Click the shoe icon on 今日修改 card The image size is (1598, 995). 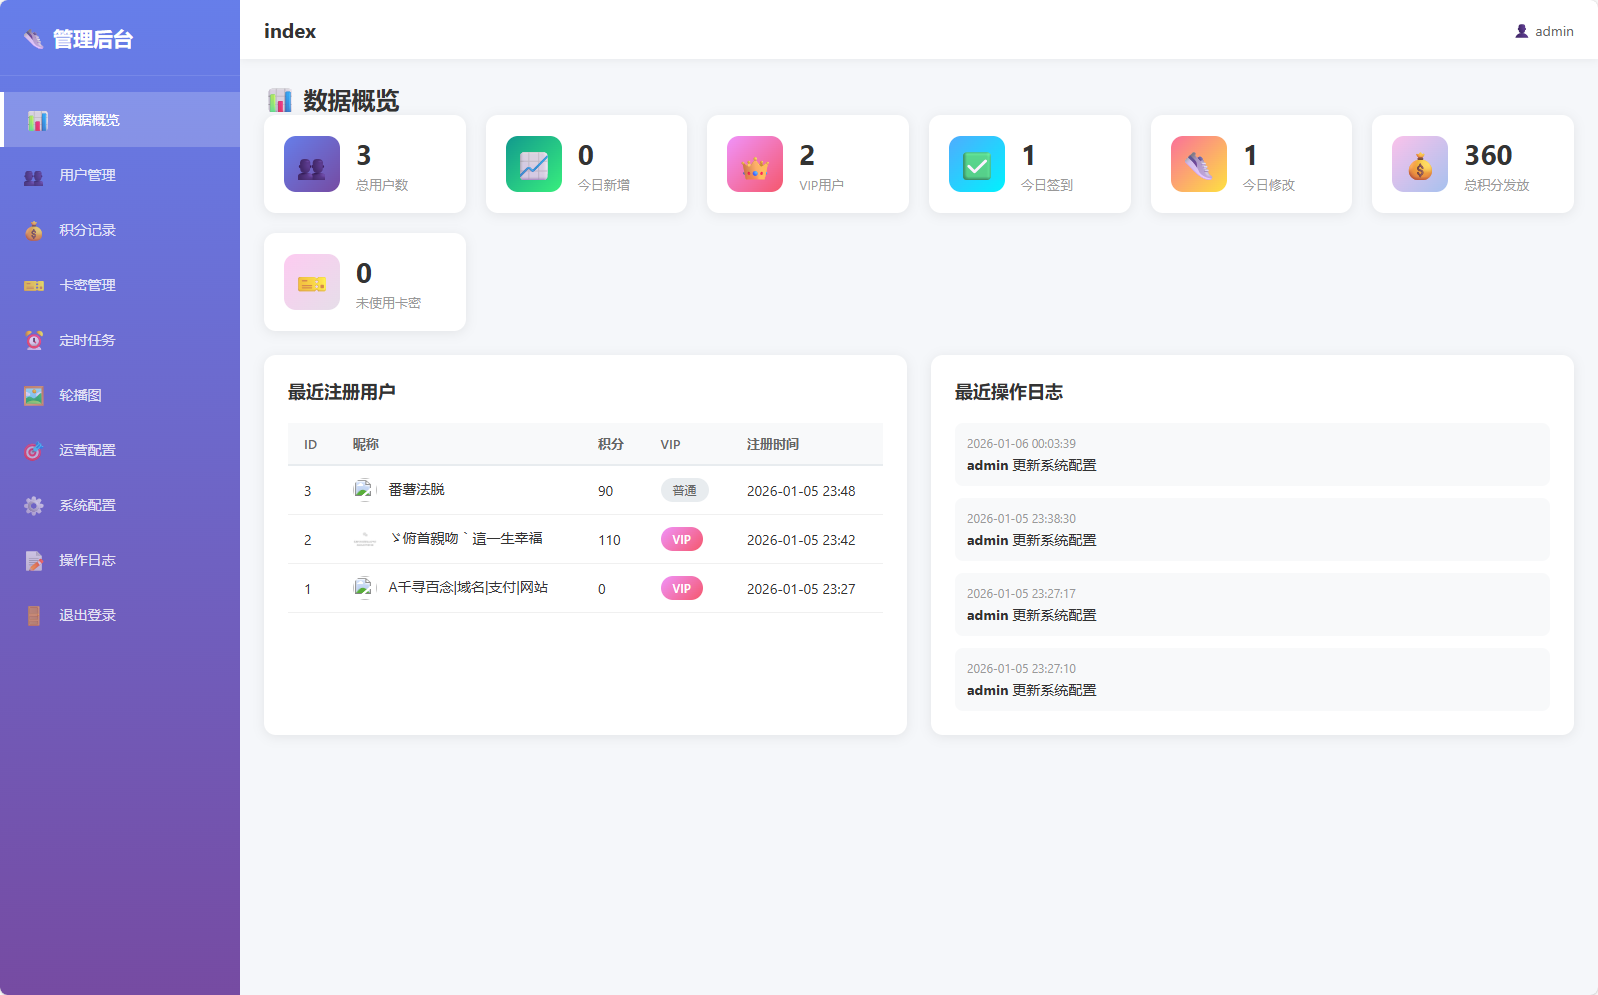[x=1199, y=164]
